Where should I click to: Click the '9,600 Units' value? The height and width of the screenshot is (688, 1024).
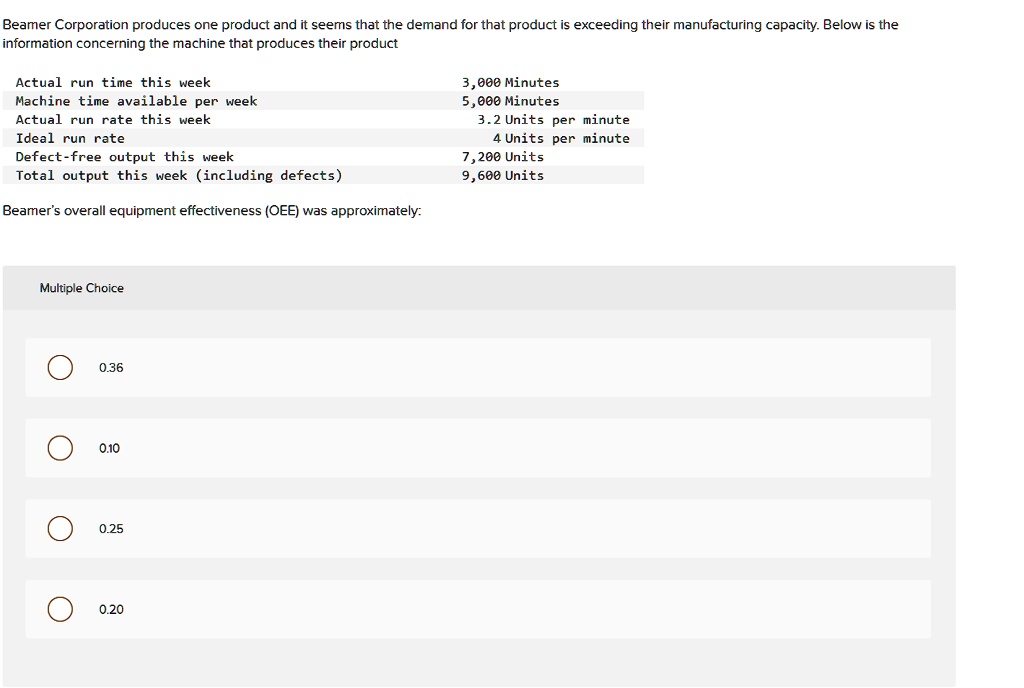(503, 176)
